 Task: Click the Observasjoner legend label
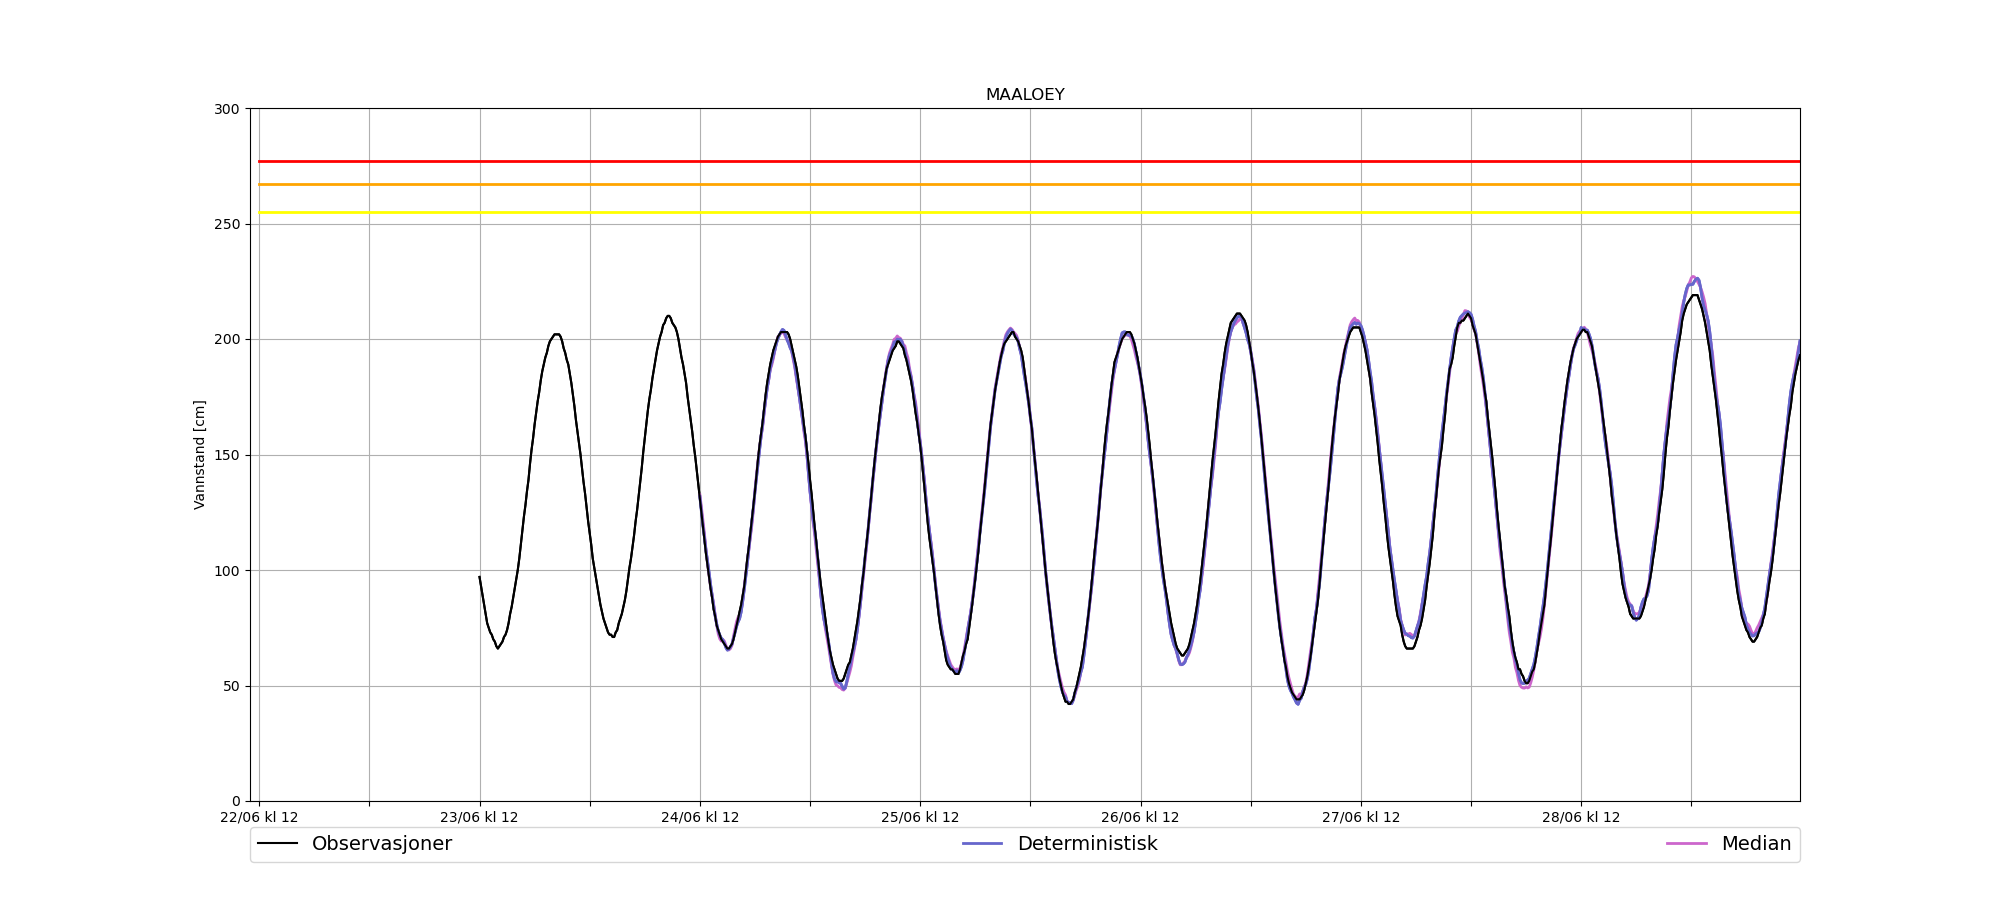(x=382, y=844)
